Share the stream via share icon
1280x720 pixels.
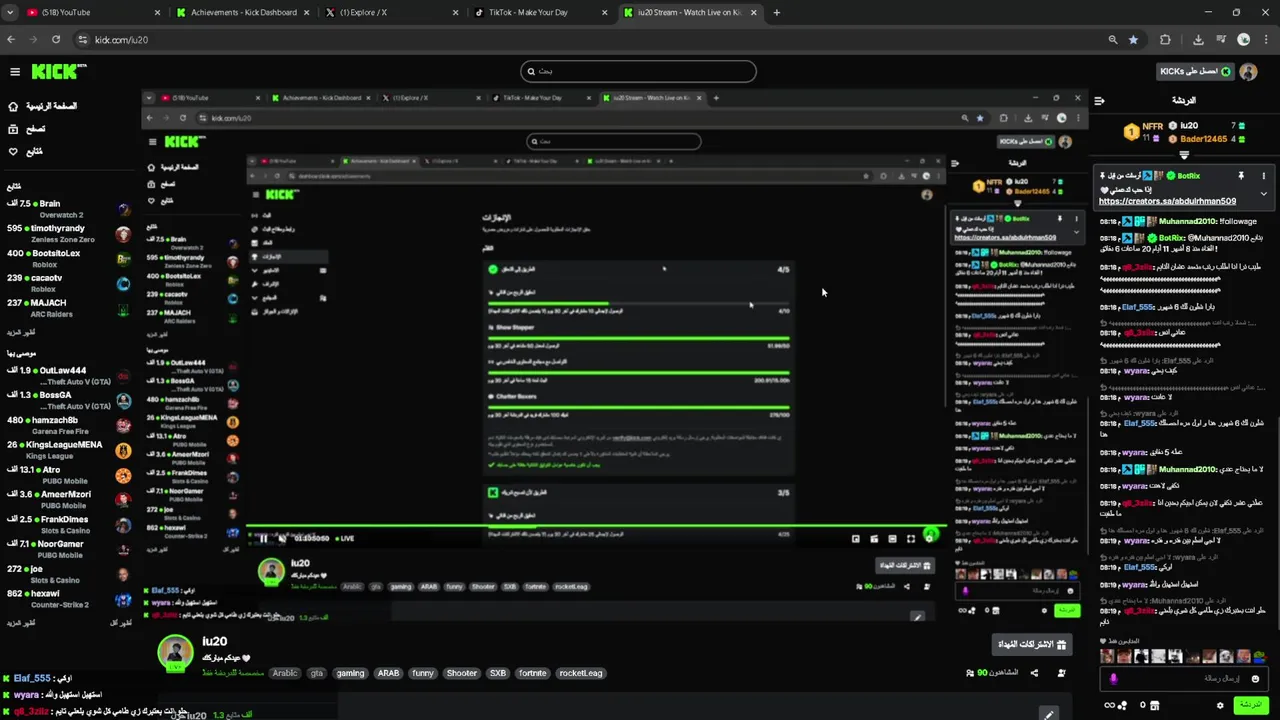pyautogui.click(x=1034, y=673)
